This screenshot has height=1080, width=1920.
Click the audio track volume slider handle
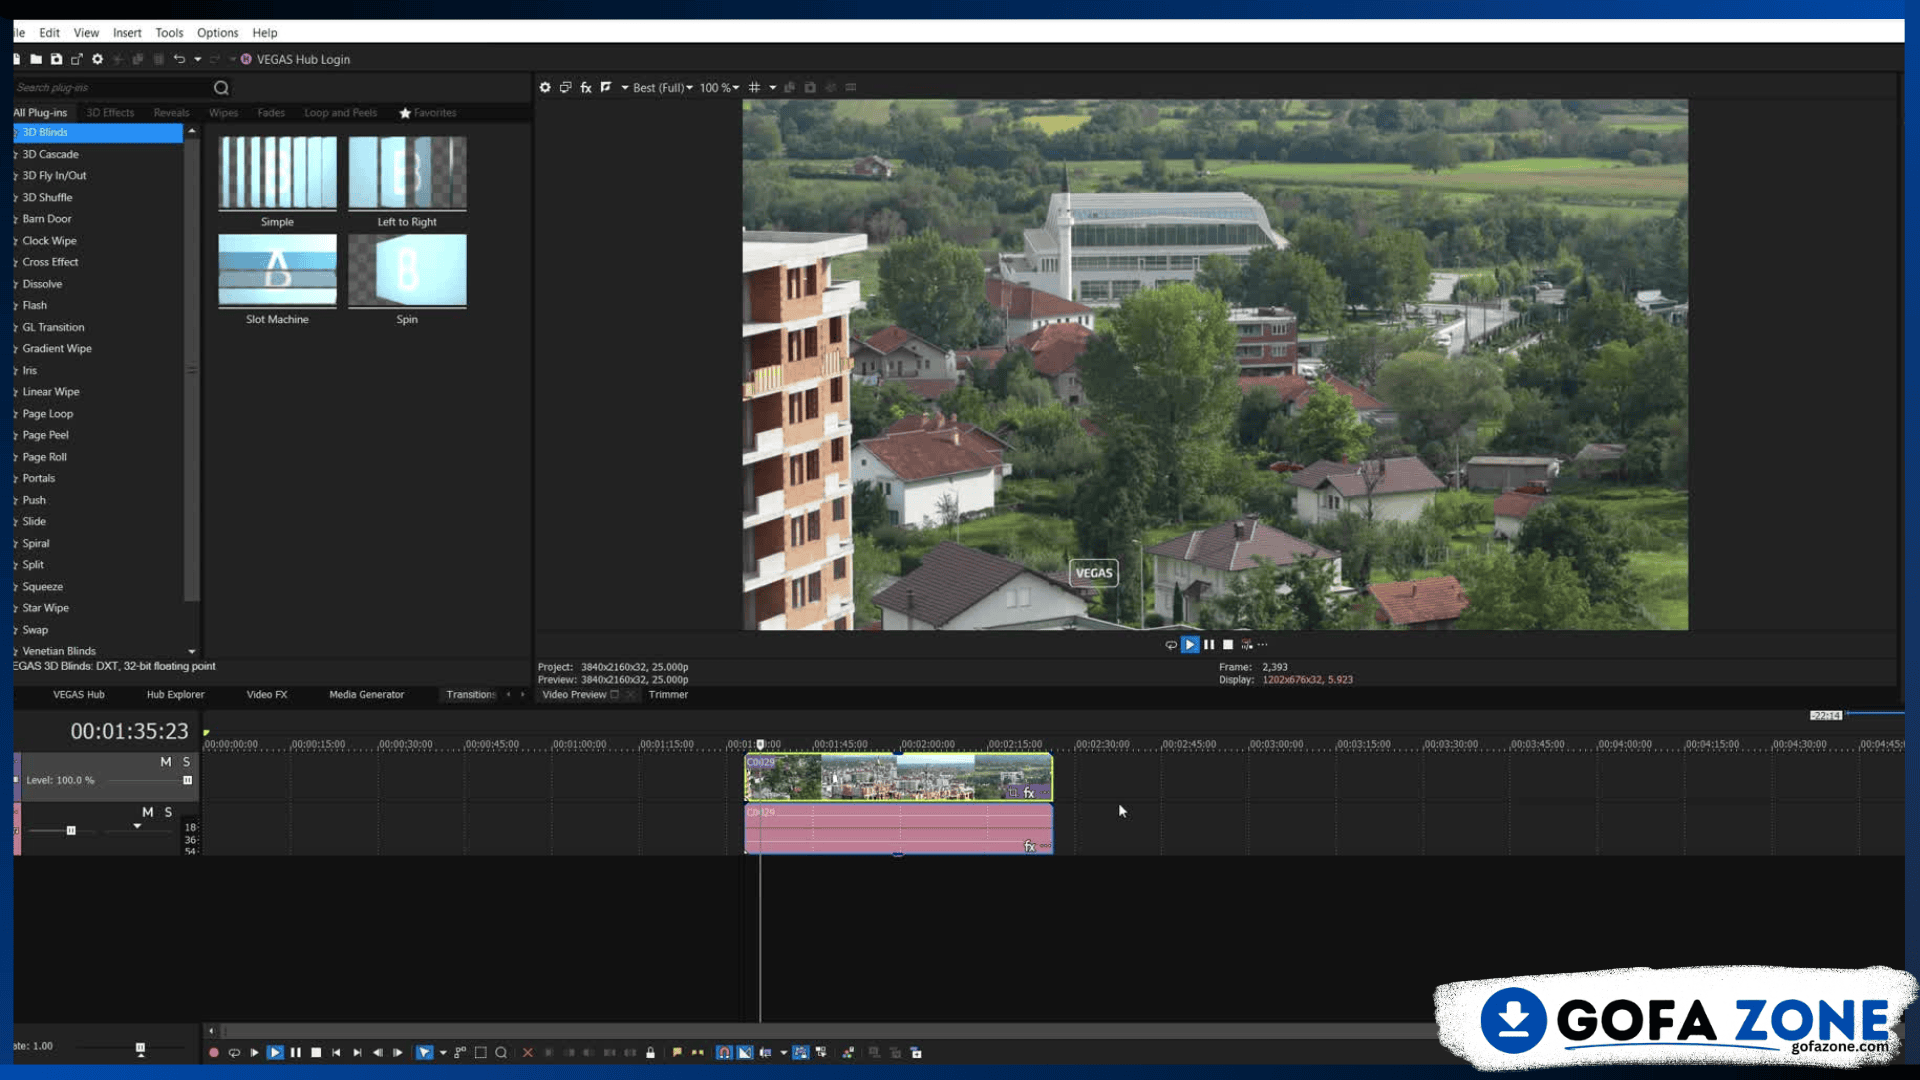point(71,831)
